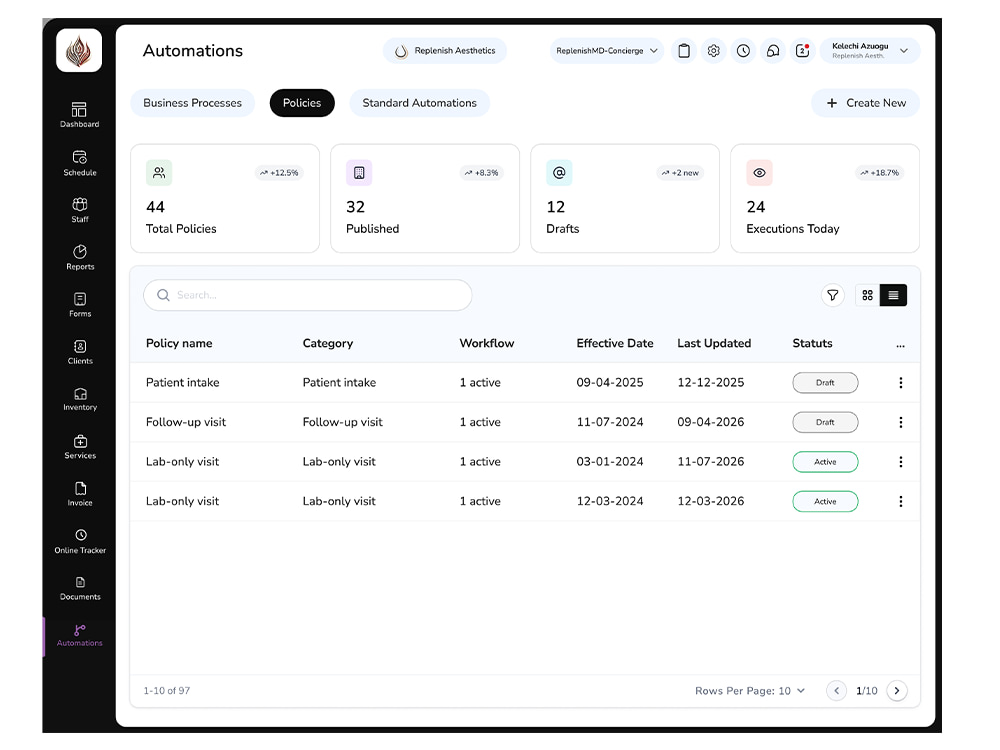Open Services from the sidebar

[80, 447]
